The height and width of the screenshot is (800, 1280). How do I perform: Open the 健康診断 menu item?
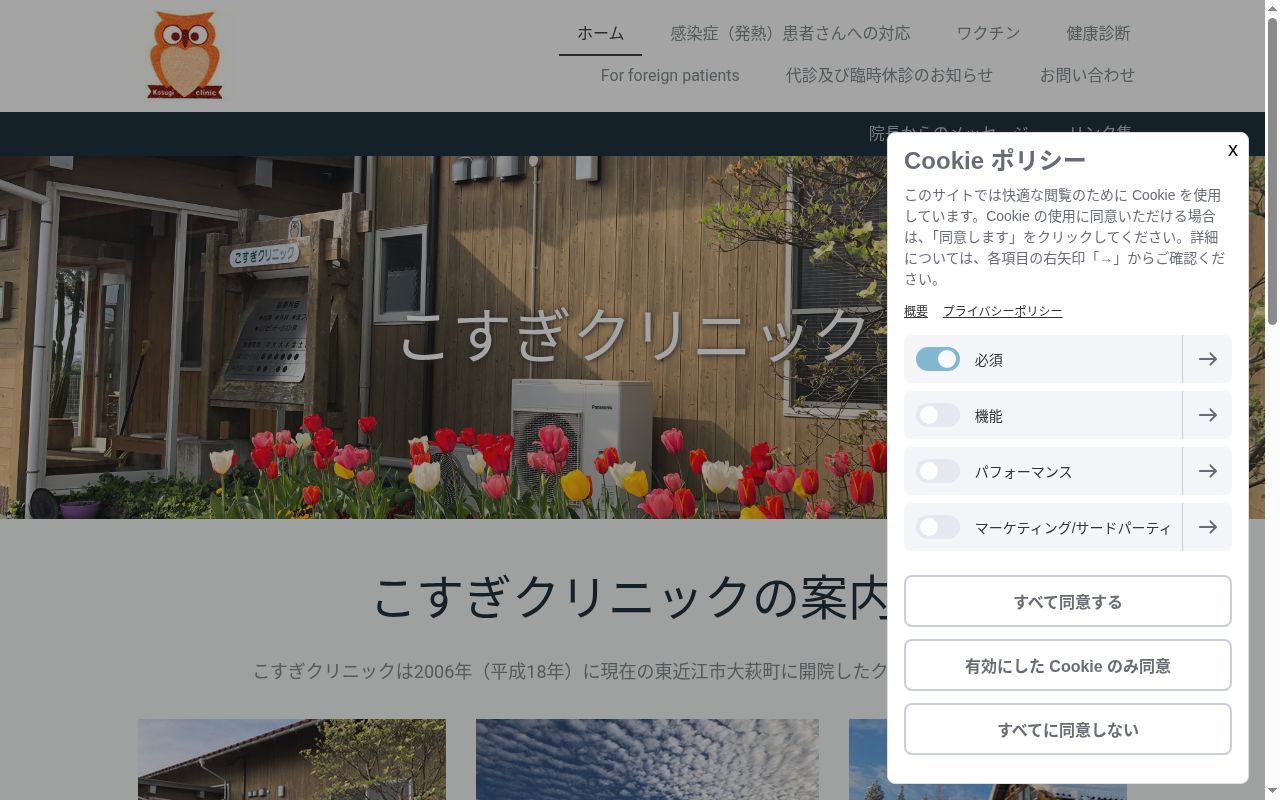[x=1098, y=33]
